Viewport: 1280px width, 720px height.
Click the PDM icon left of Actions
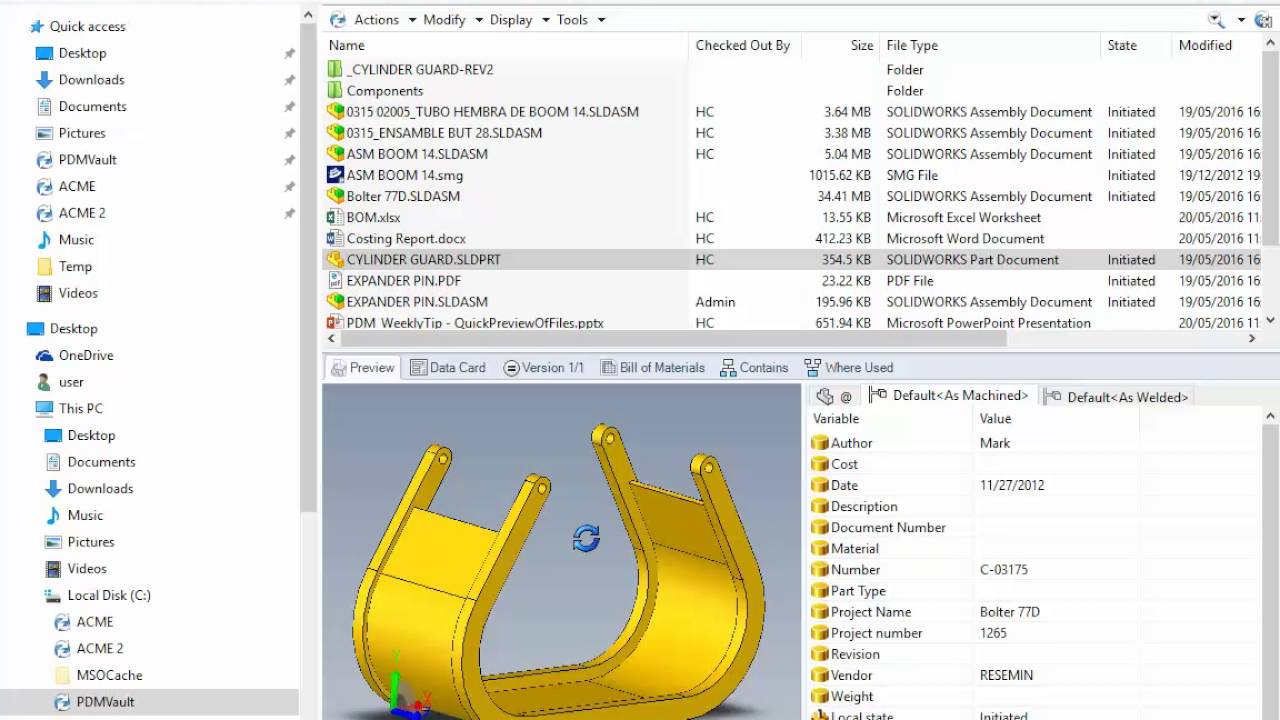point(338,20)
